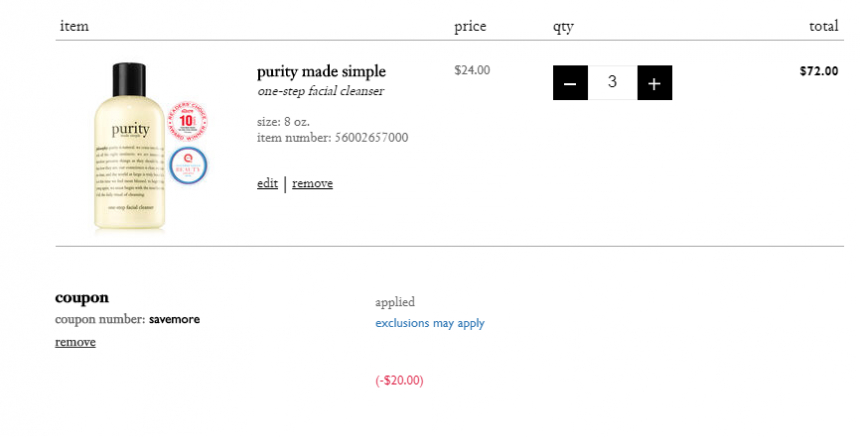Click the red Readers' Choice award badge
Image resolution: width=860 pixels, height=437 pixels.
(187, 121)
